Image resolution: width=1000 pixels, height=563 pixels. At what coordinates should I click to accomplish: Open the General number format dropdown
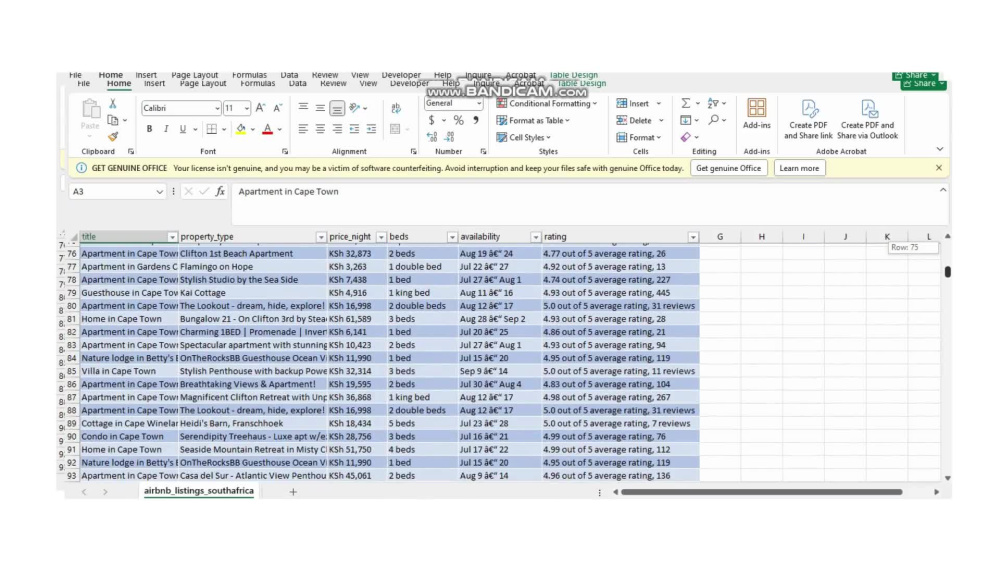(479, 103)
